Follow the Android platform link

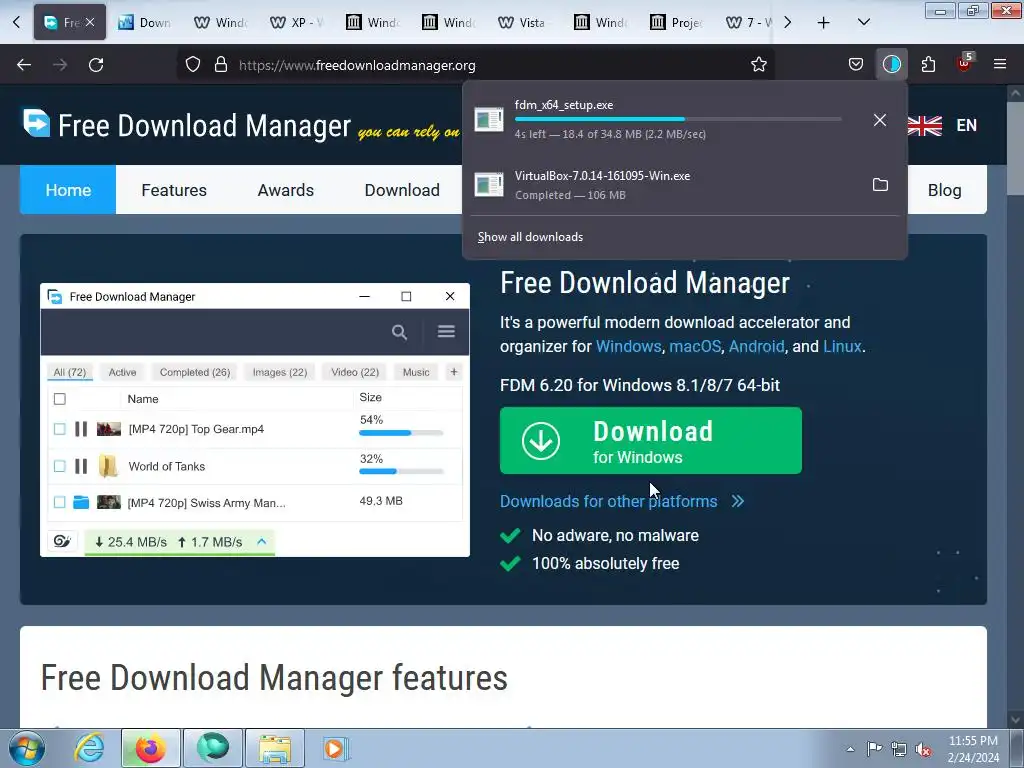(x=756, y=346)
